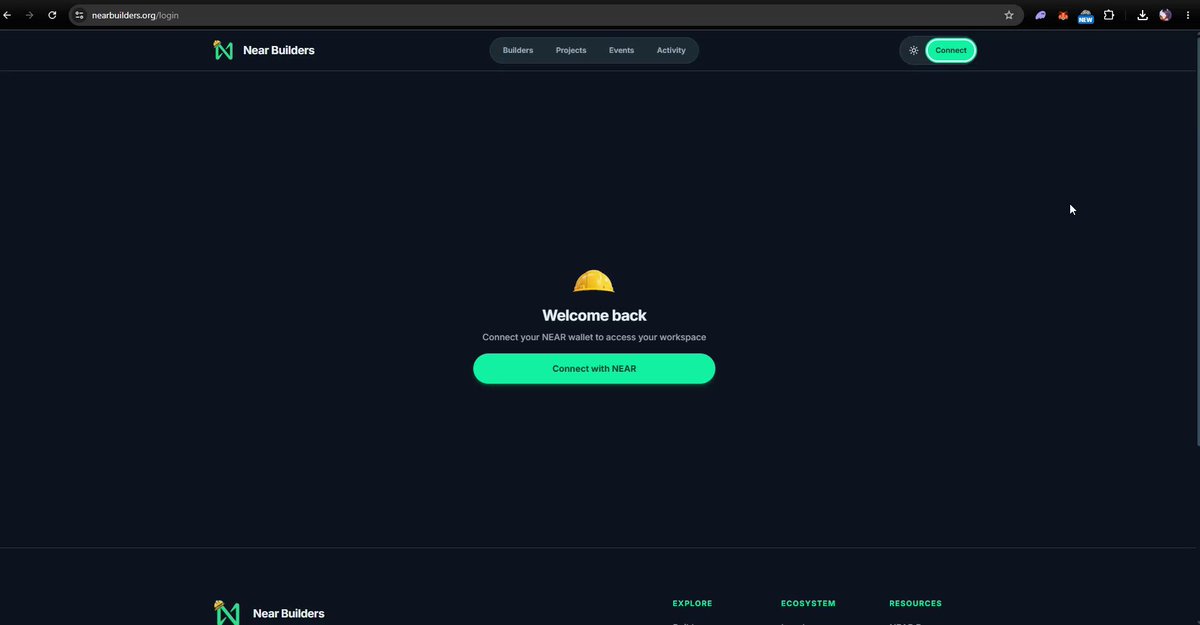This screenshot has width=1200, height=625.
Task: Open the purple ghost extension icon
Action: (1041, 15)
